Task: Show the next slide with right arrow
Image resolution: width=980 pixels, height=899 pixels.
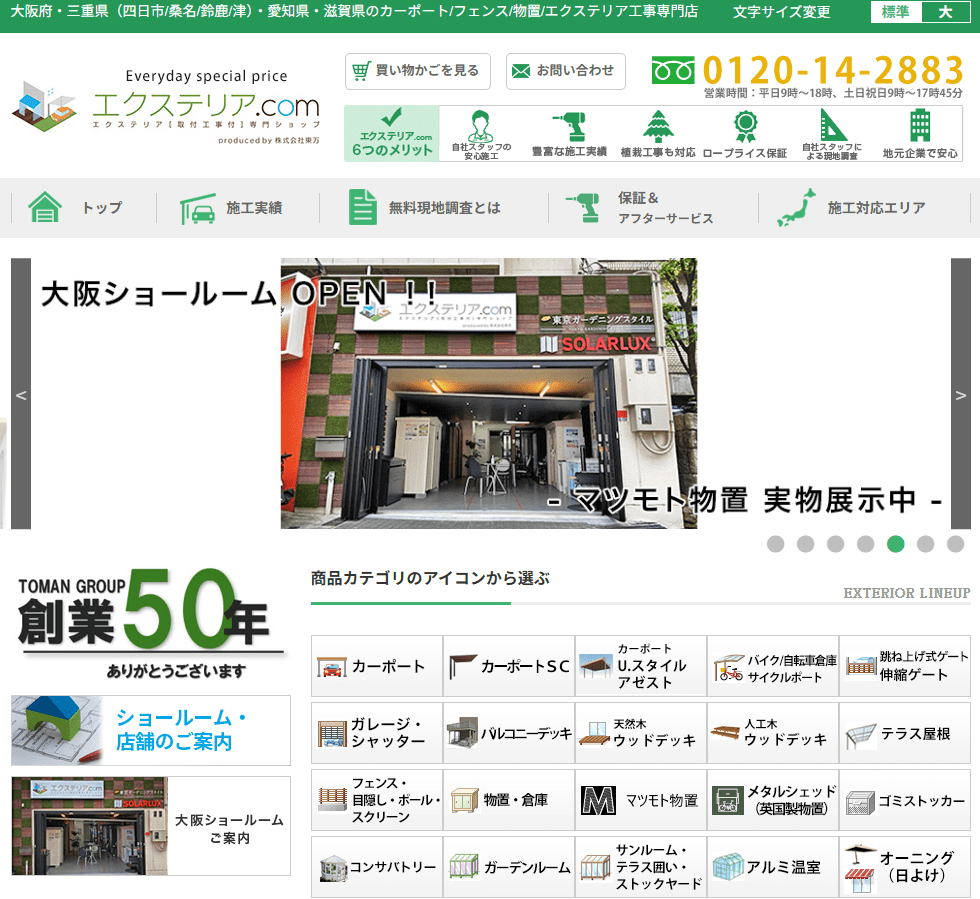Action: [x=961, y=394]
